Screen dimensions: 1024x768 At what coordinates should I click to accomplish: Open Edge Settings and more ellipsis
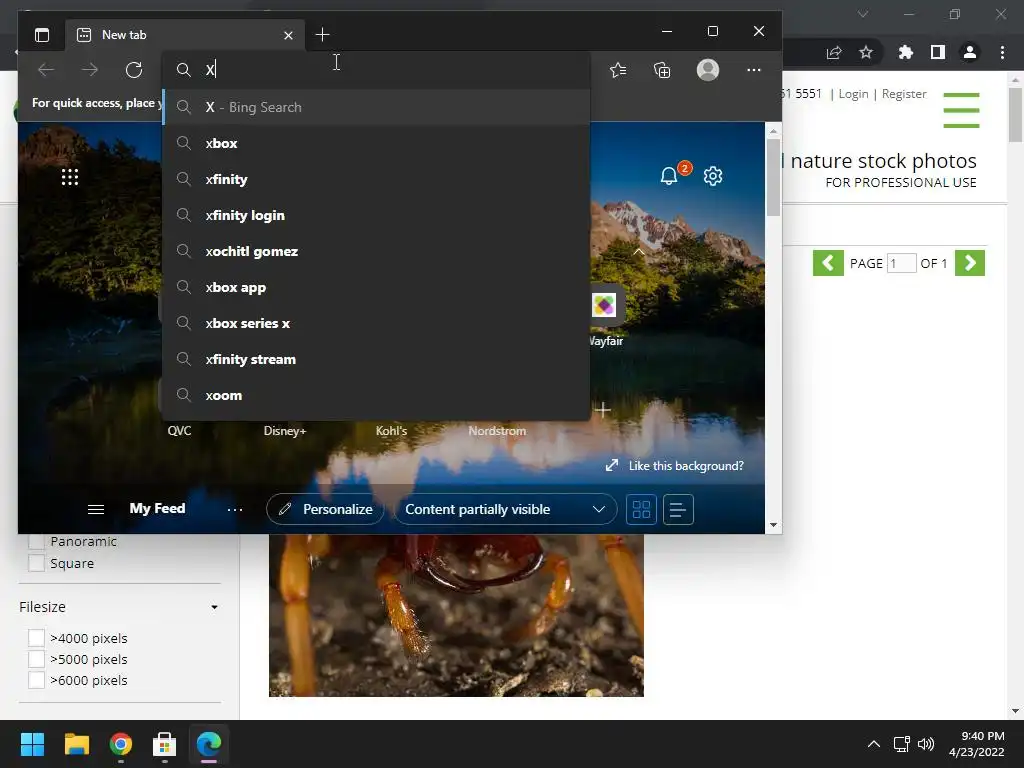[x=754, y=70]
